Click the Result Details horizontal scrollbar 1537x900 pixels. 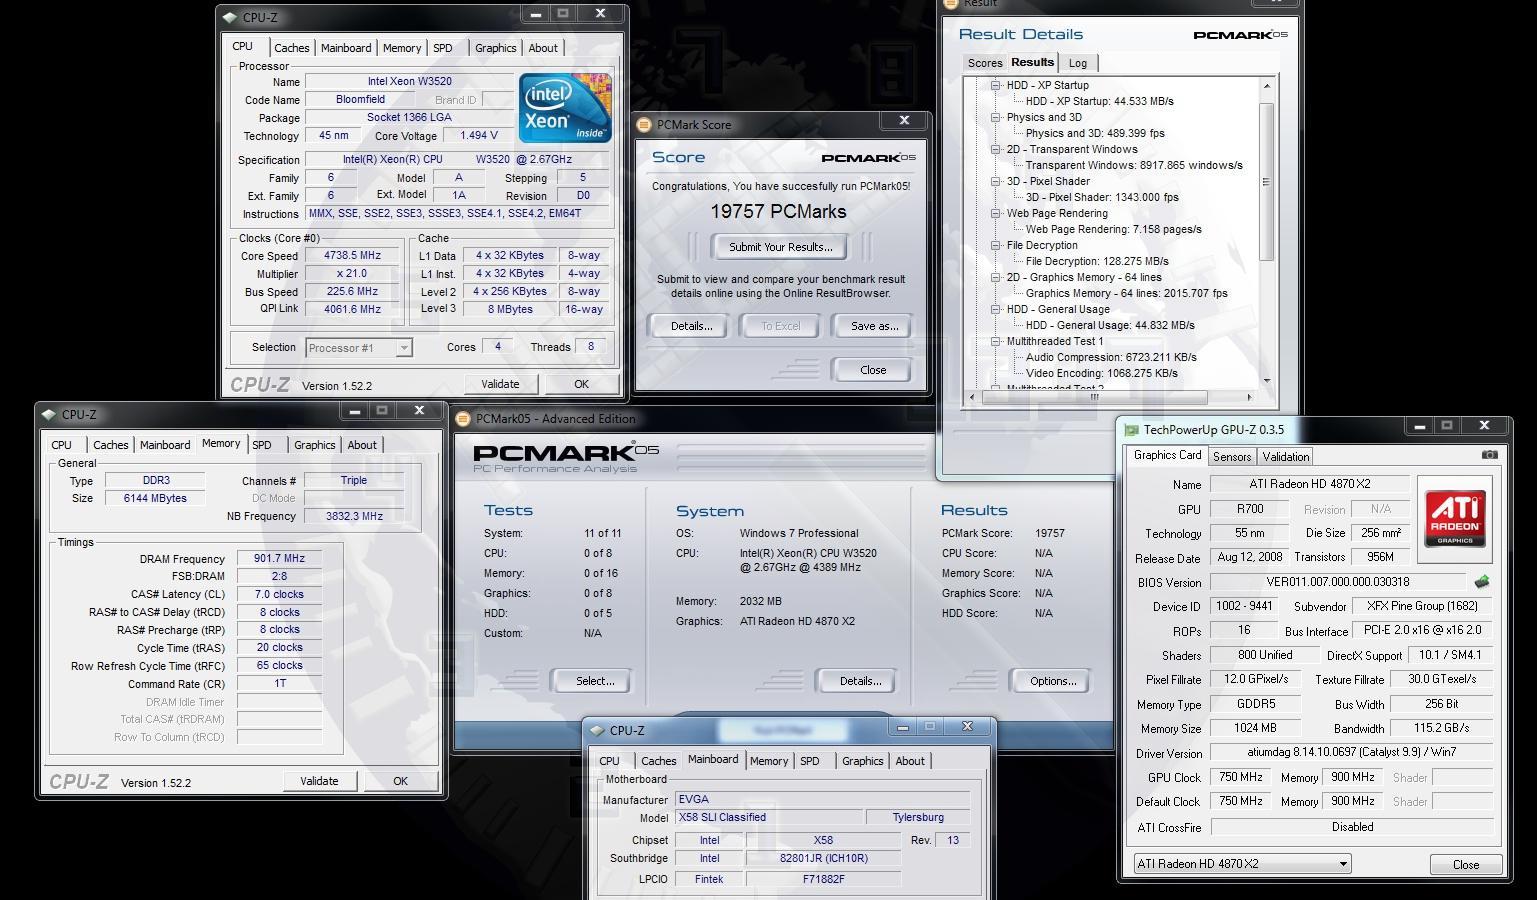pos(1095,397)
